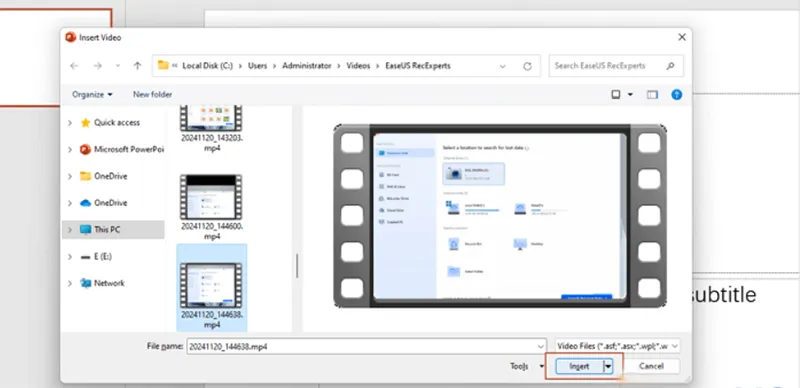This screenshot has height=388, width=800.
Task: Change the file view layout icon
Action: [616, 94]
